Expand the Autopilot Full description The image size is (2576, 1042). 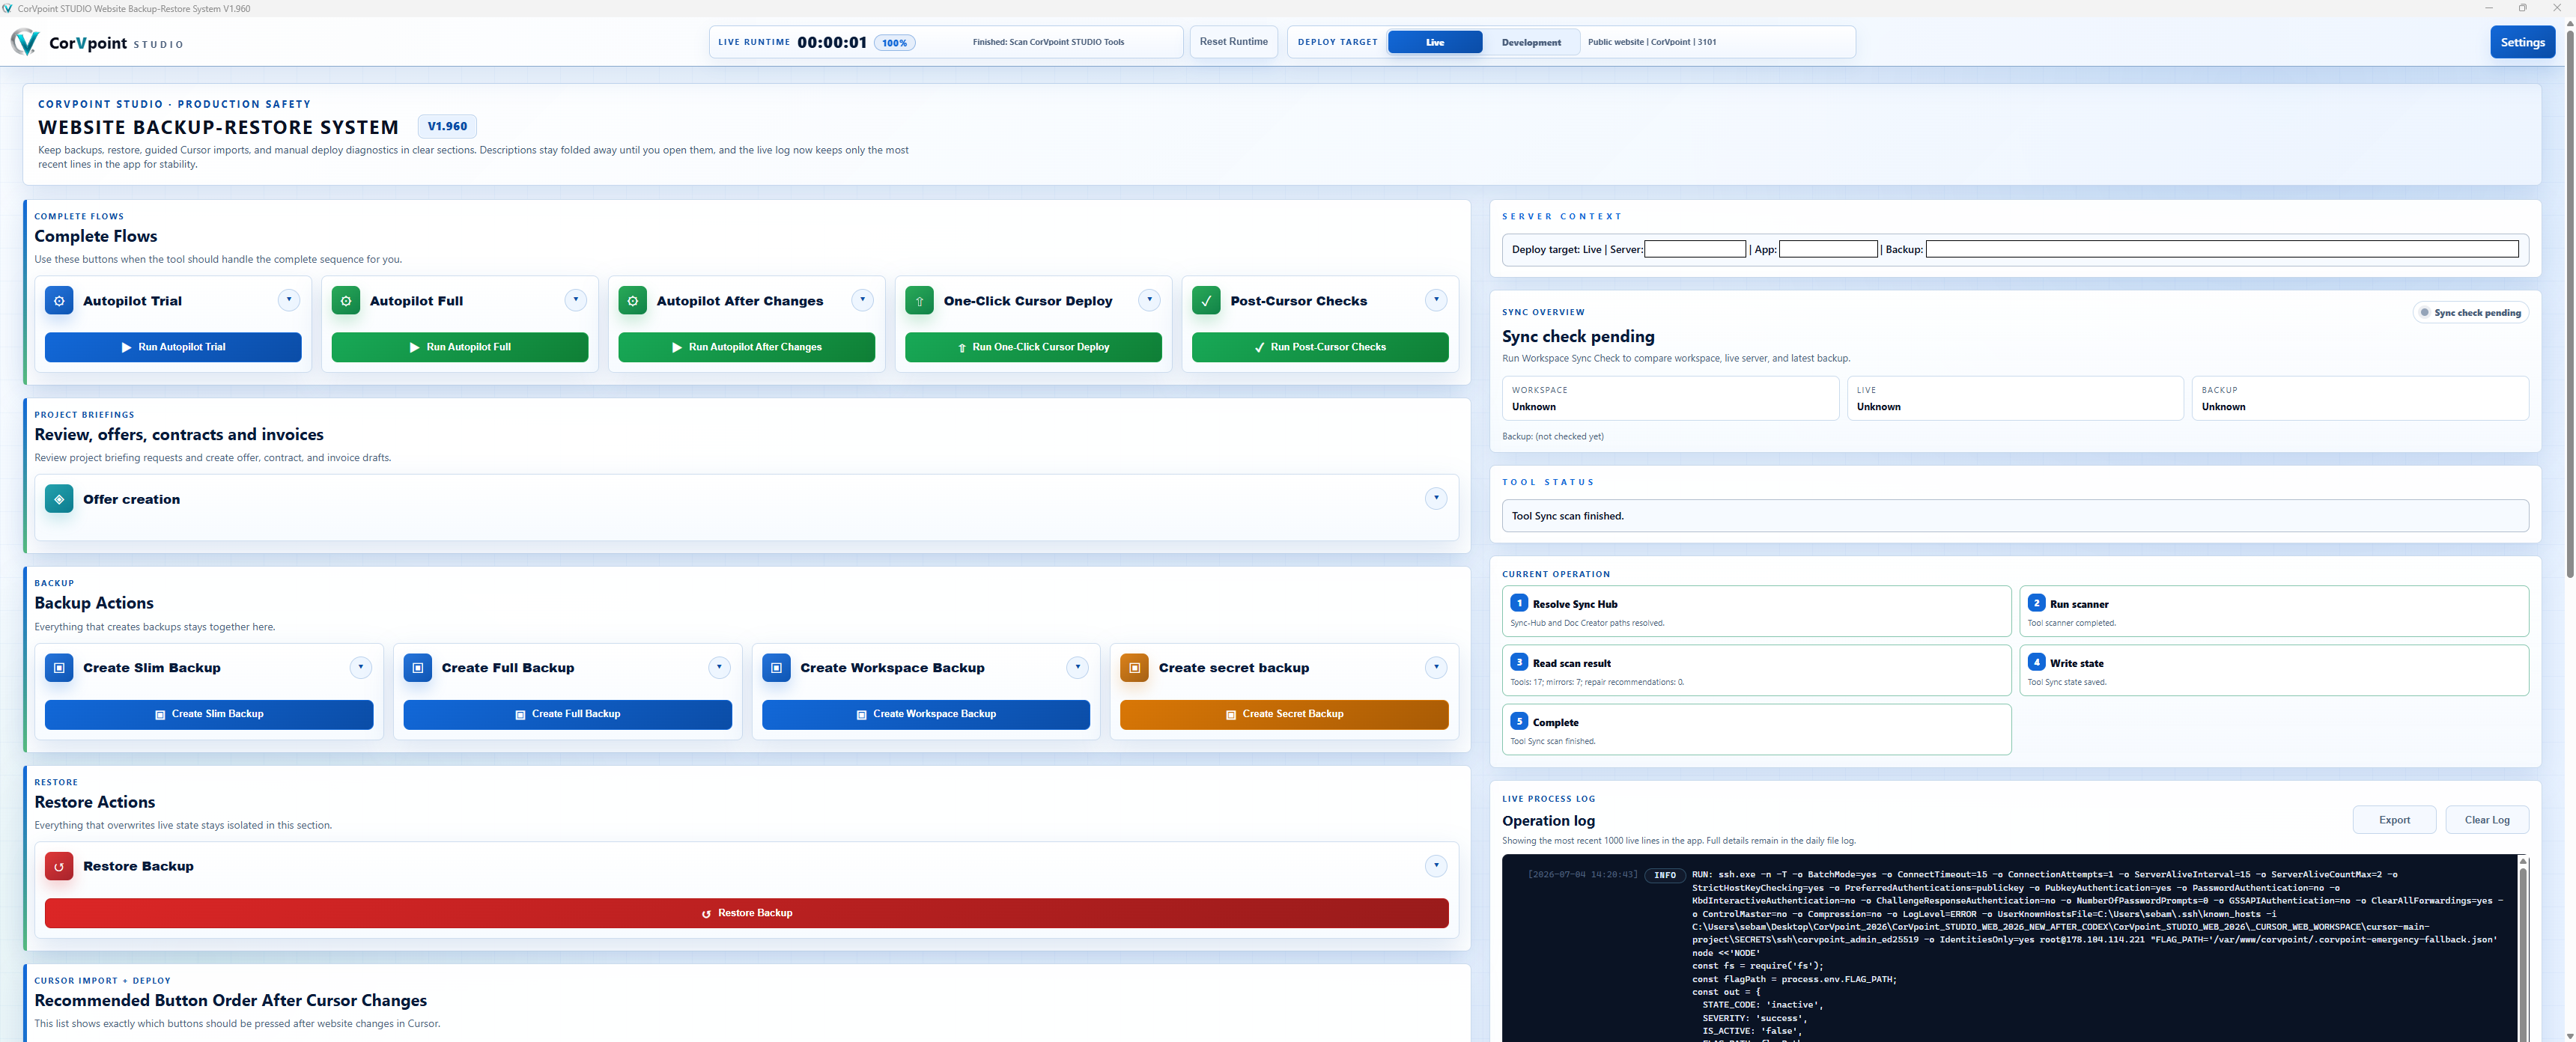click(x=576, y=300)
